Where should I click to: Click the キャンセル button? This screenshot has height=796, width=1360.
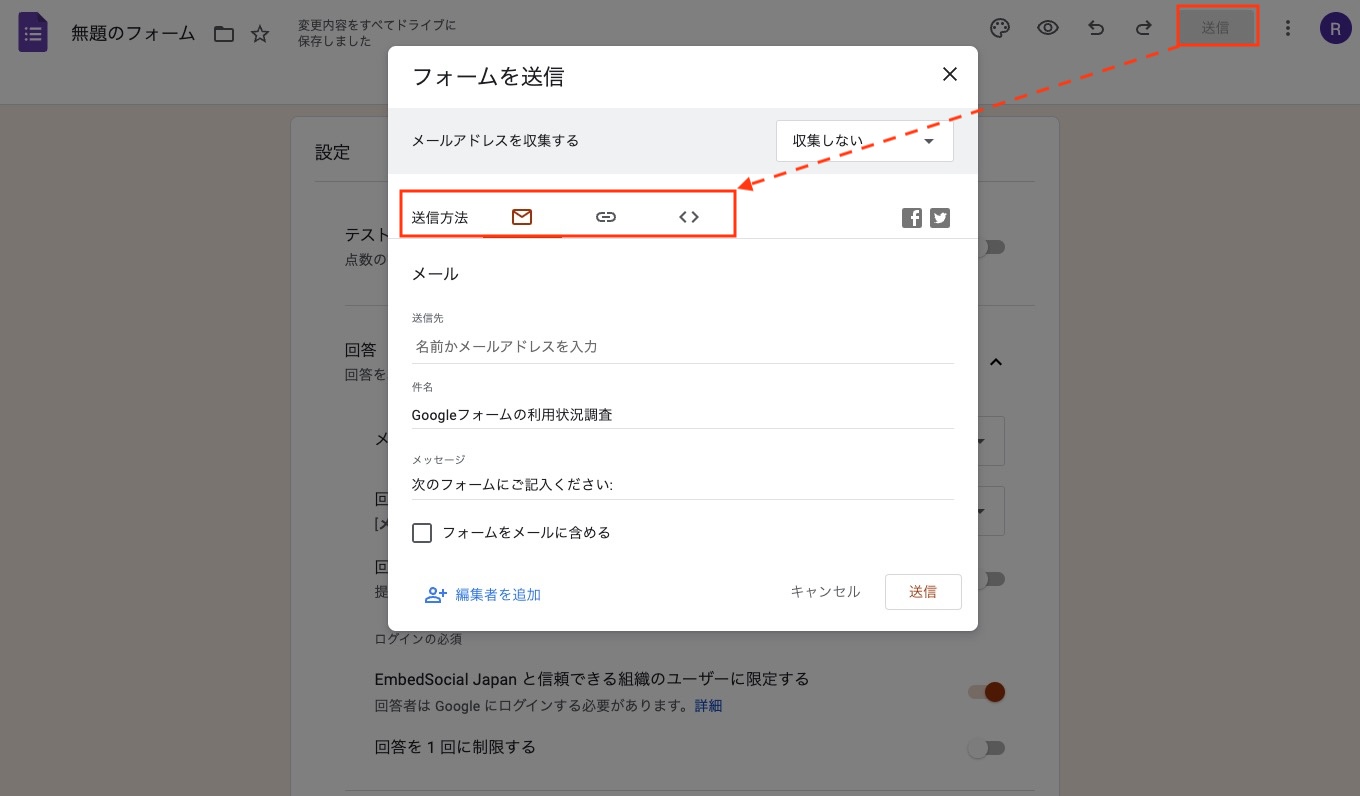pos(825,591)
